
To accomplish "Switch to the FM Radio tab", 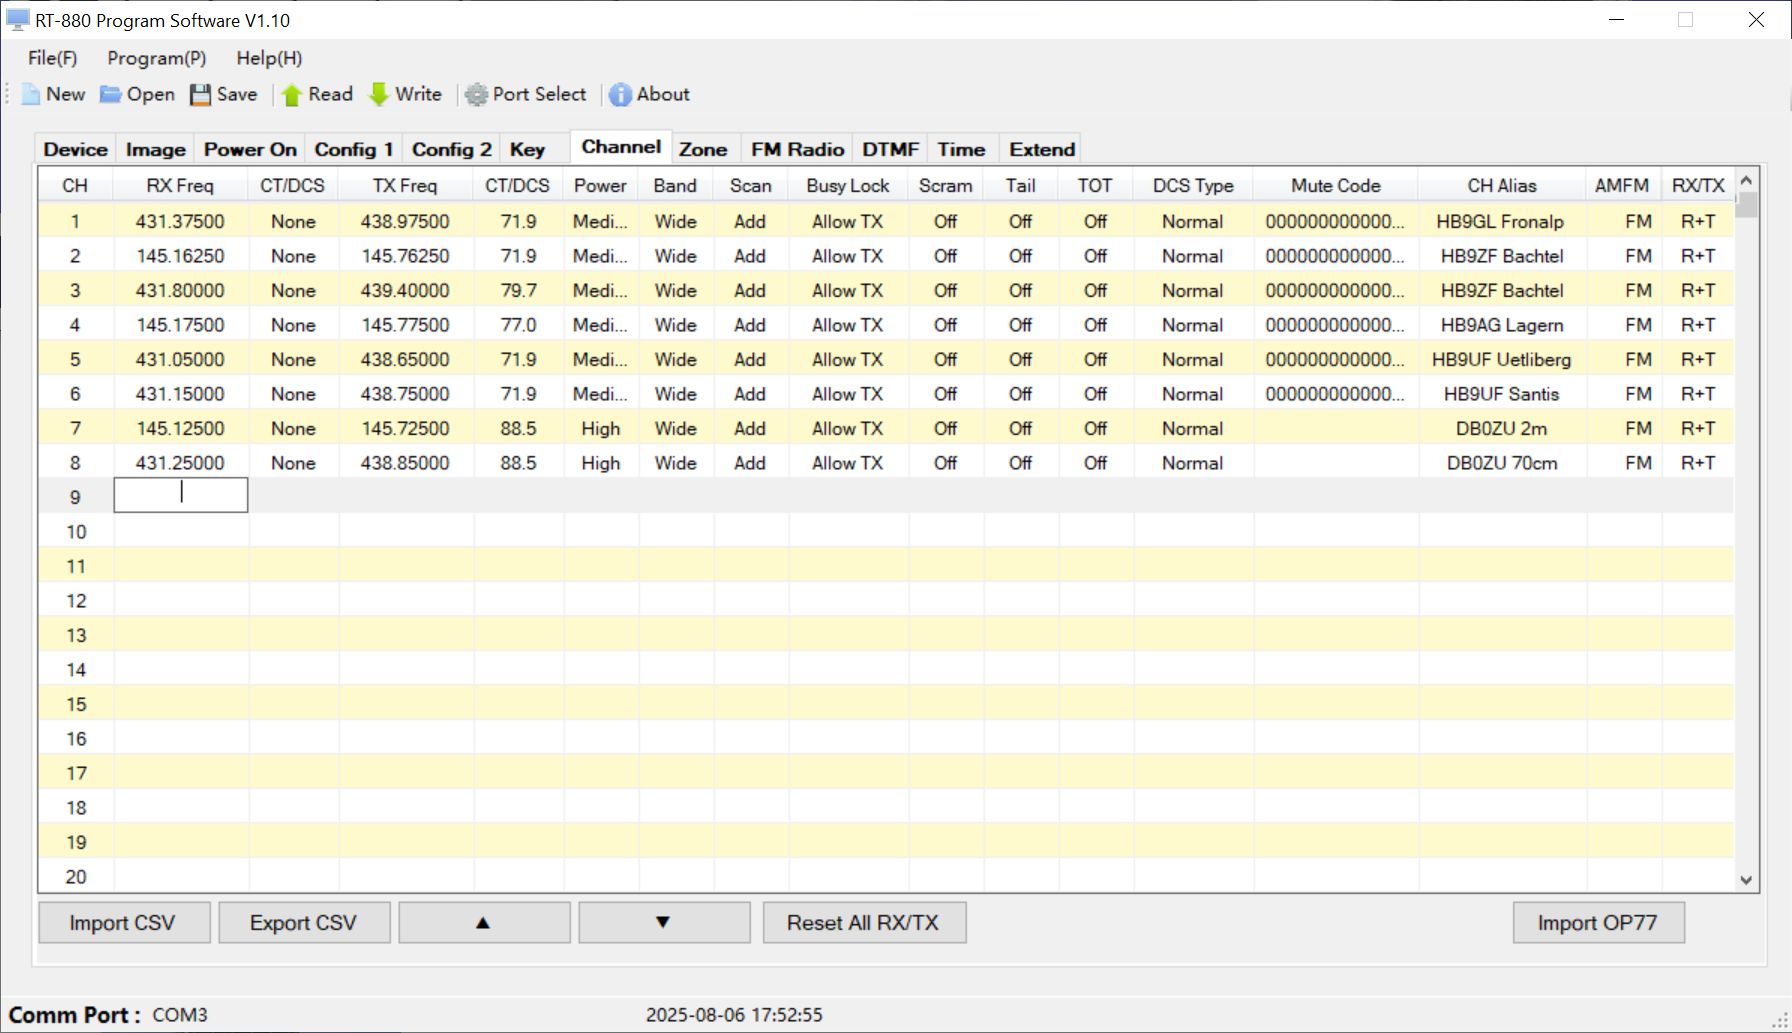I will point(797,149).
